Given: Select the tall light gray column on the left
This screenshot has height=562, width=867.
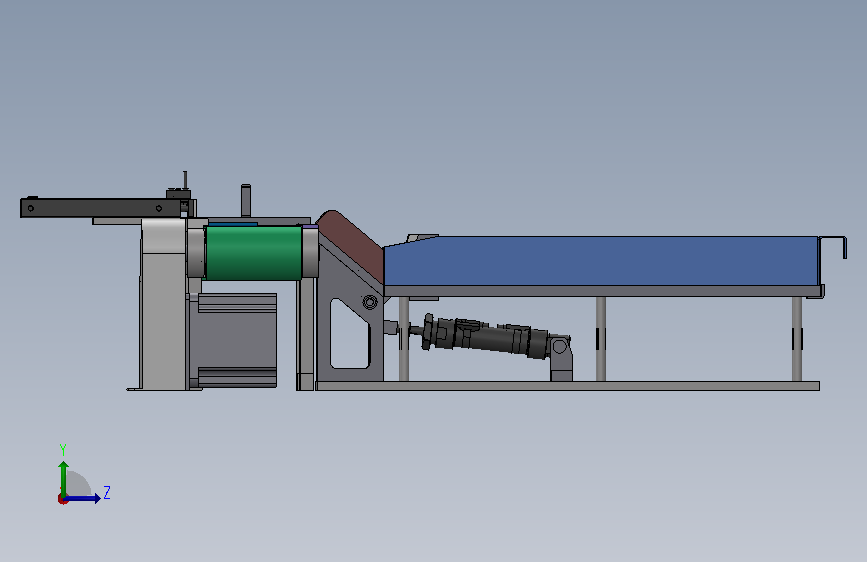Looking at the screenshot, I should [164, 304].
